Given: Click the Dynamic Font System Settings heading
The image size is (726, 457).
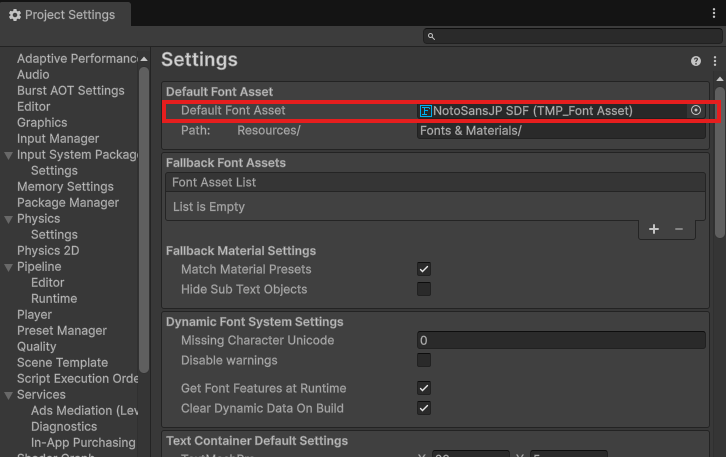Looking at the screenshot, I should point(255,322).
